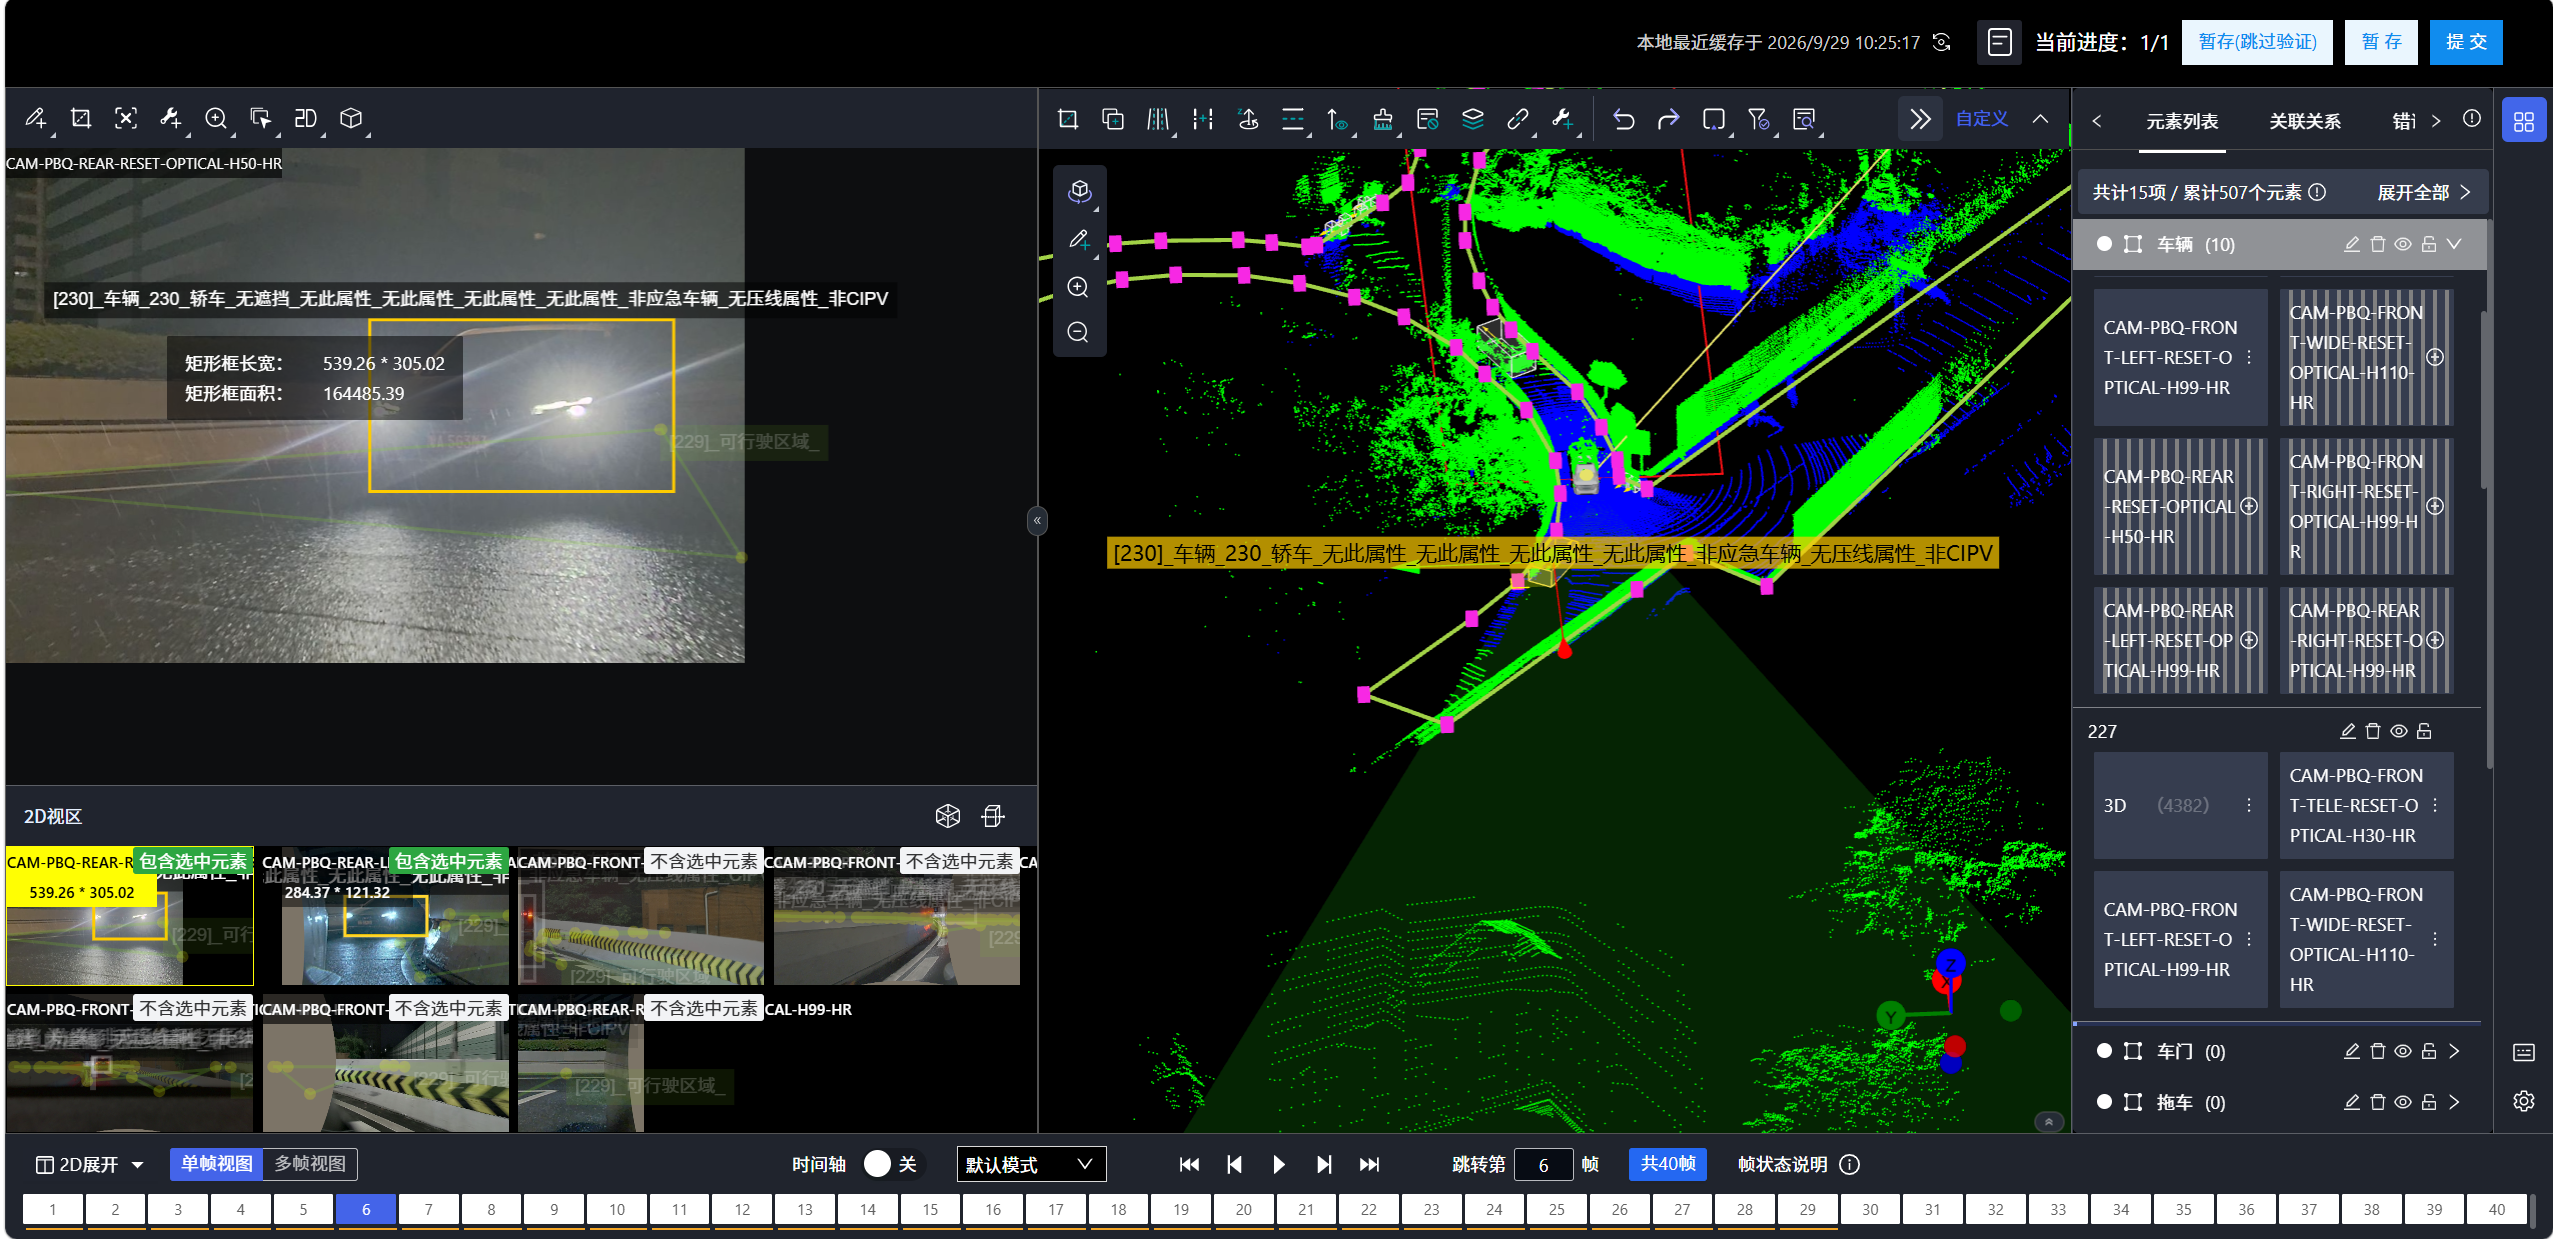
Task: Click the redo arrow in 3D toolbar
Action: pos(1668,120)
